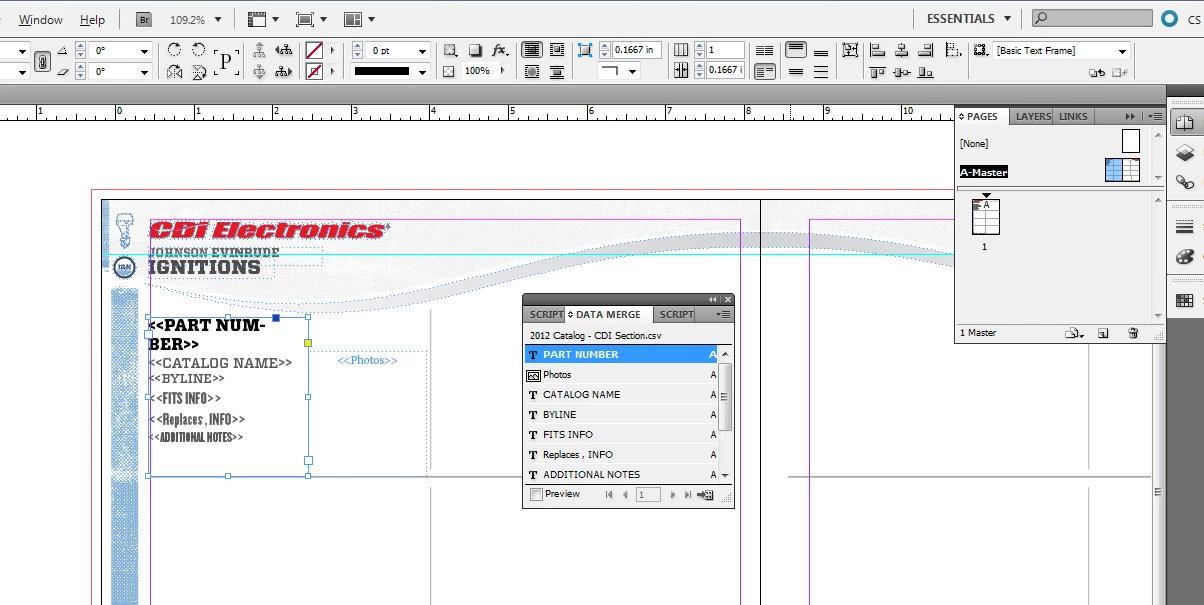The height and width of the screenshot is (605, 1204).
Task: Click create merged document icon
Action: click(705, 495)
